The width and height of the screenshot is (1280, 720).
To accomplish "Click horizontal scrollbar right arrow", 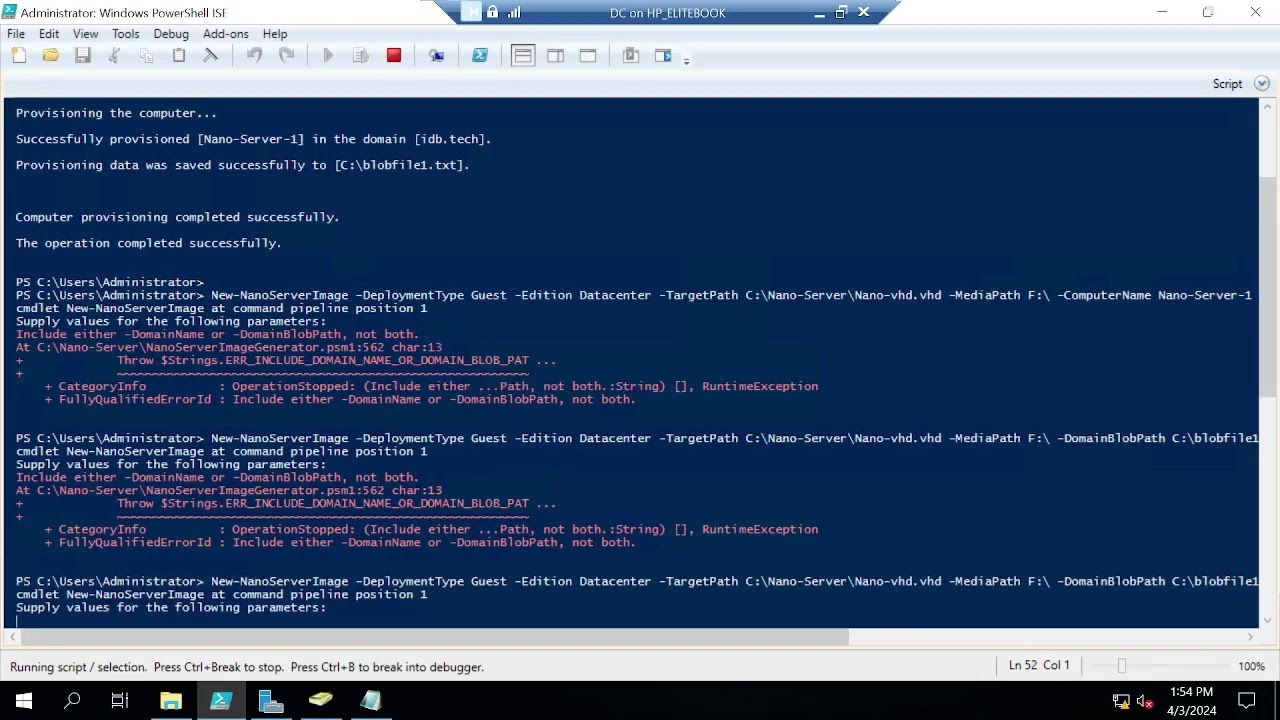I will pos(1250,637).
